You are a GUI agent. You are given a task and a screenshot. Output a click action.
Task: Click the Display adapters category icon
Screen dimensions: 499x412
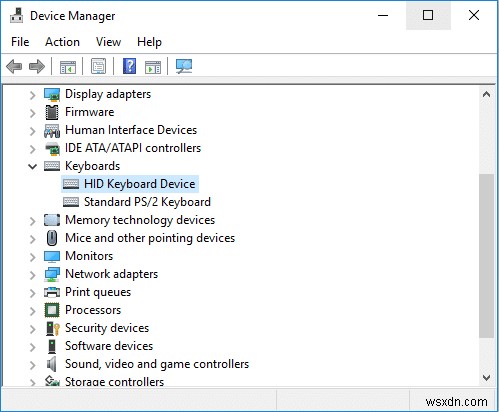click(52, 94)
